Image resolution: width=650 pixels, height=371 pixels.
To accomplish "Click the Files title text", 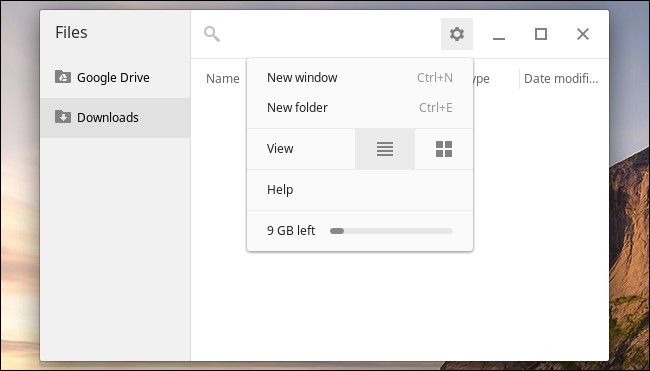I will coord(71,32).
